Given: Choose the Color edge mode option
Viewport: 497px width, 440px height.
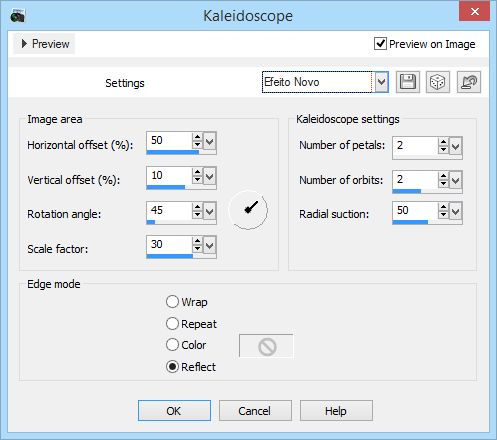Looking at the screenshot, I should point(172,345).
